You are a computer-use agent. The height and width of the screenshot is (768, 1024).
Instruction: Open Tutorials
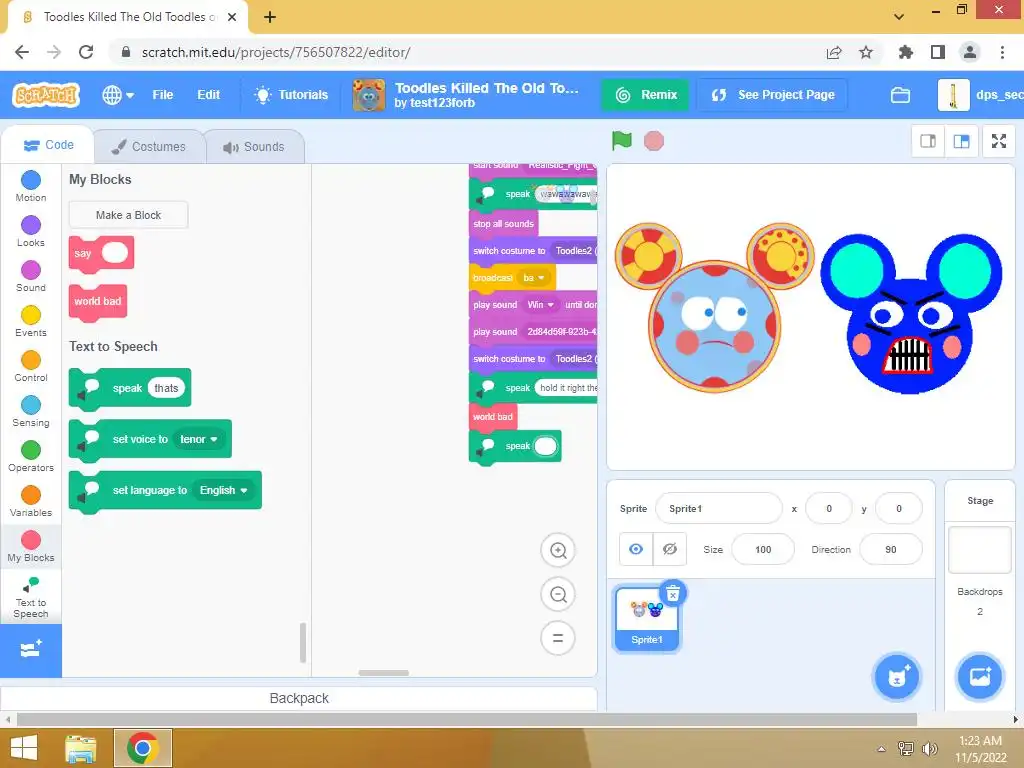[x=291, y=95]
